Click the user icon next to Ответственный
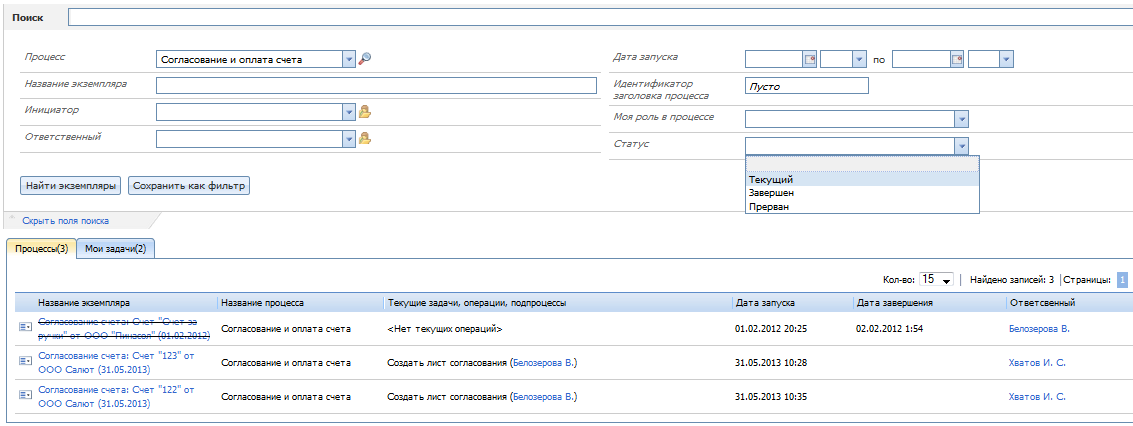 click(365, 139)
